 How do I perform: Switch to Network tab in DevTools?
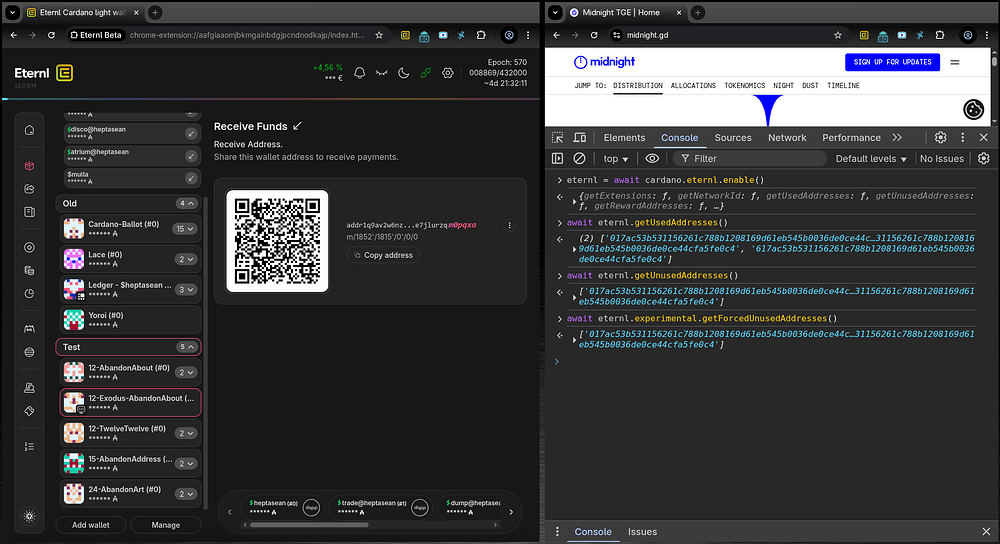pyautogui.click(x=787, y=138)
